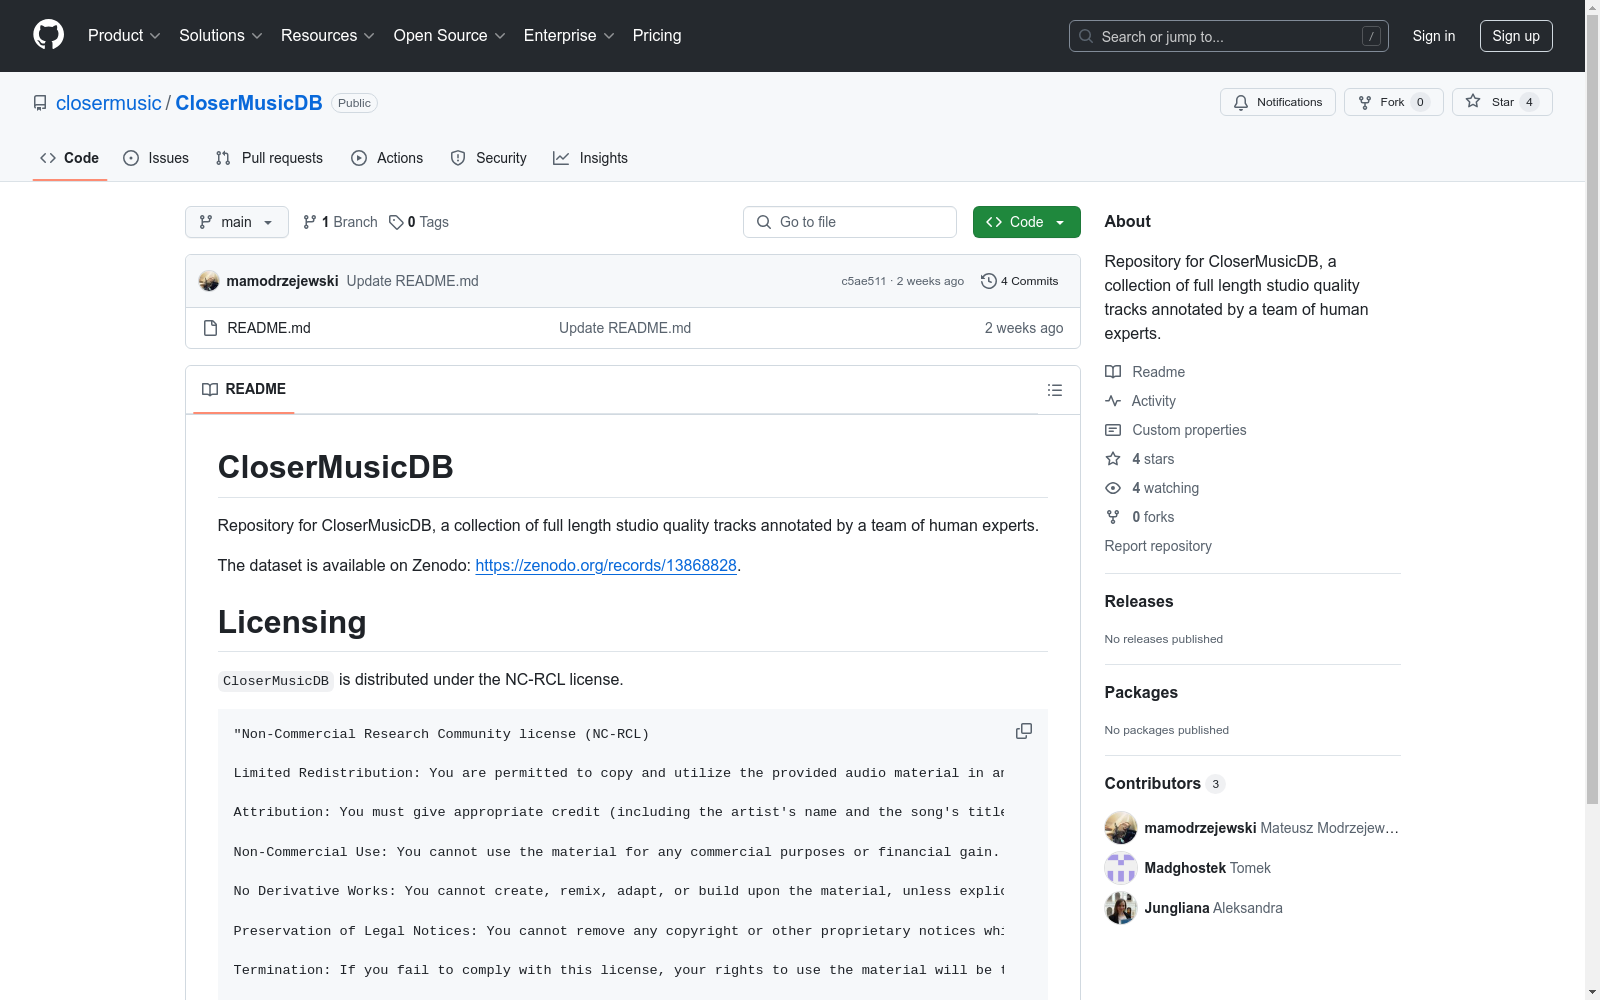Open the Contributors heading link
1600x1000 pixels.
point(1165,783)
